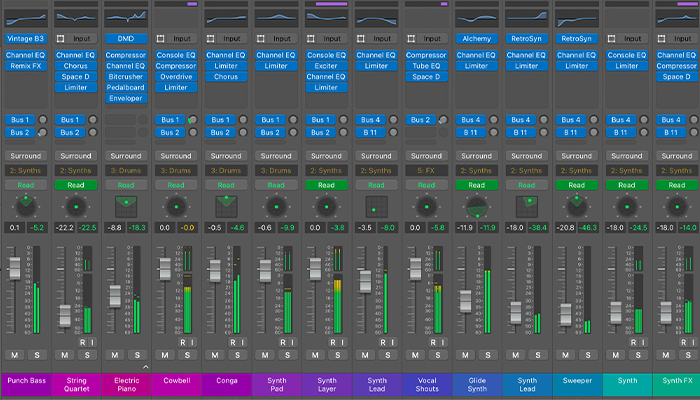Toggle input monitoring I on Synth Pad

click(x=292, y=342)
